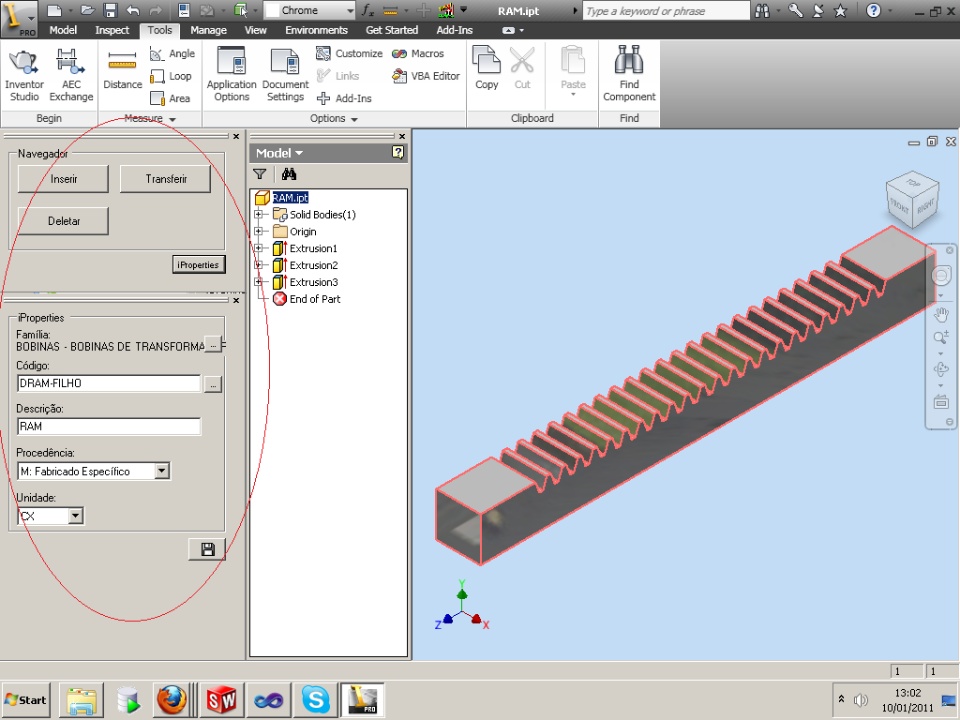Open Document Settings
This screenshot has height=720, width=960.
pyautogui.click(x=285, y=75)
